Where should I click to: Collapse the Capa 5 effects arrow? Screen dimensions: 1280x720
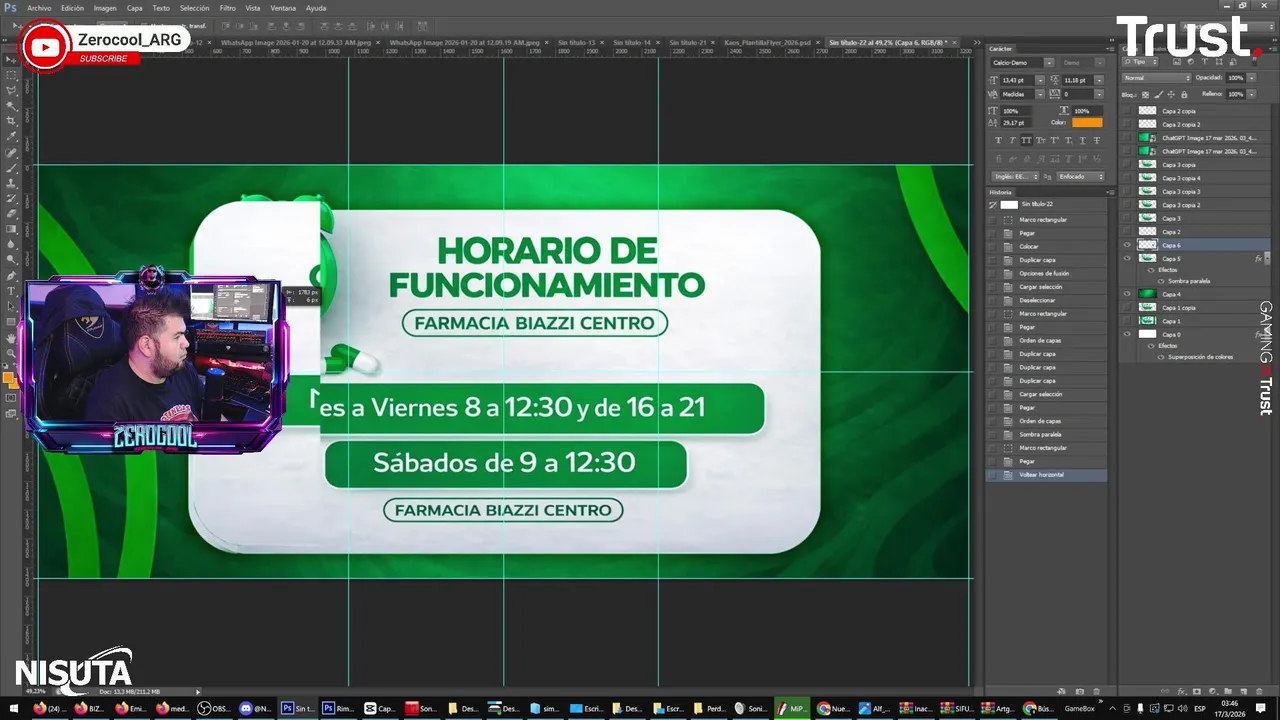[x=1266, y=258]
